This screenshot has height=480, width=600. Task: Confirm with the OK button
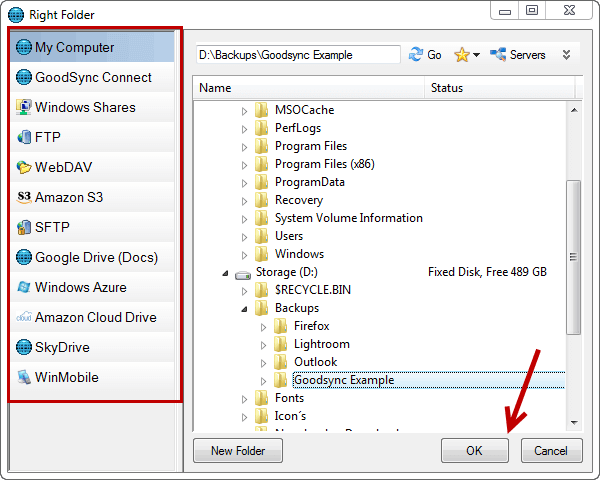click(x=474, y=451)
